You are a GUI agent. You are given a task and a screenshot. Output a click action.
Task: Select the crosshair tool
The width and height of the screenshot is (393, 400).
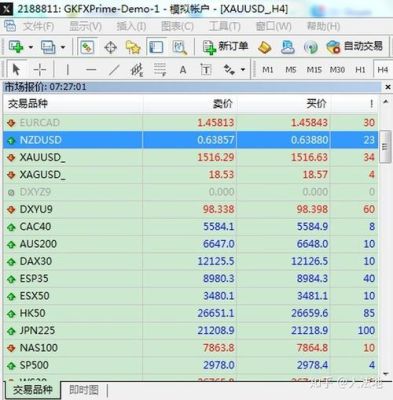pos(40,70)
